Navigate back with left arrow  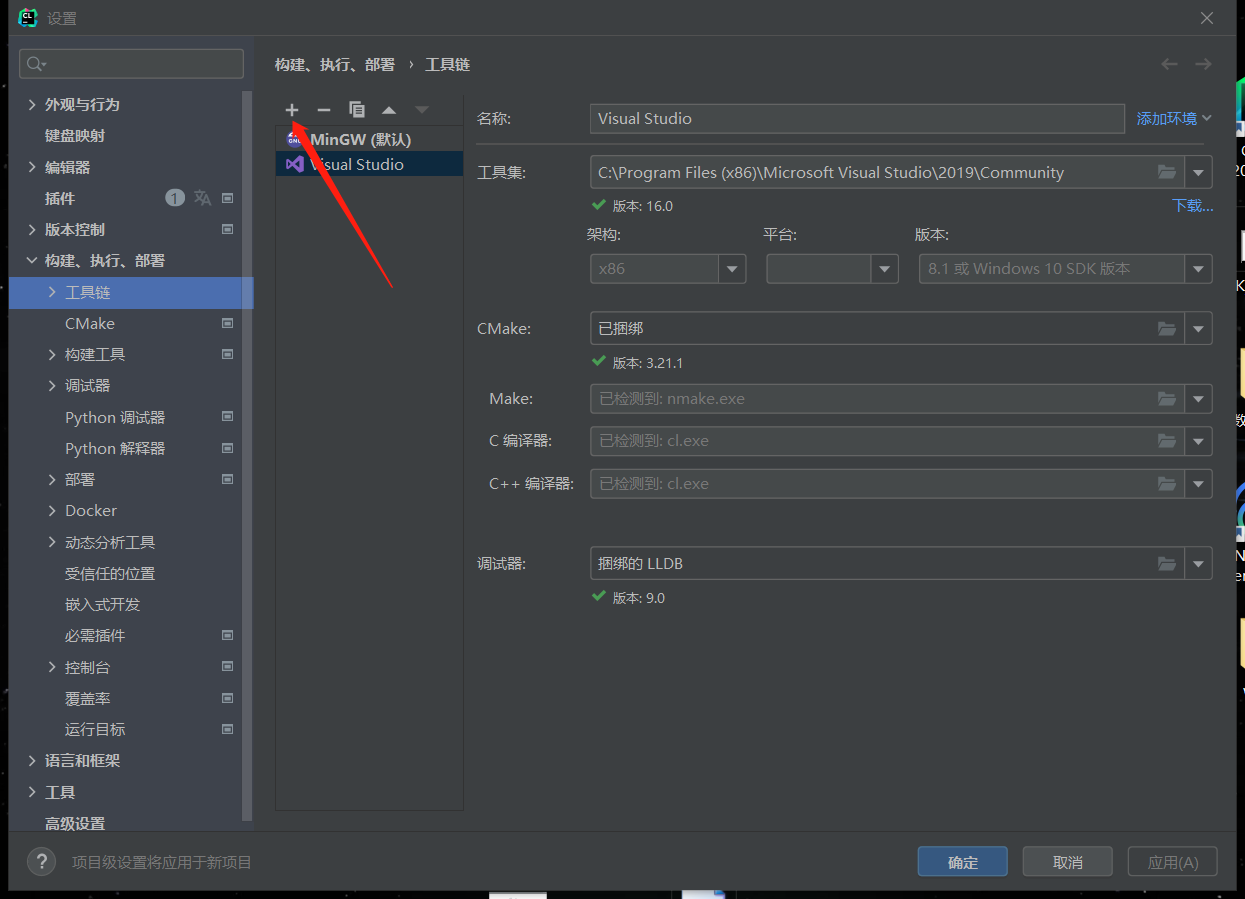1169,64
